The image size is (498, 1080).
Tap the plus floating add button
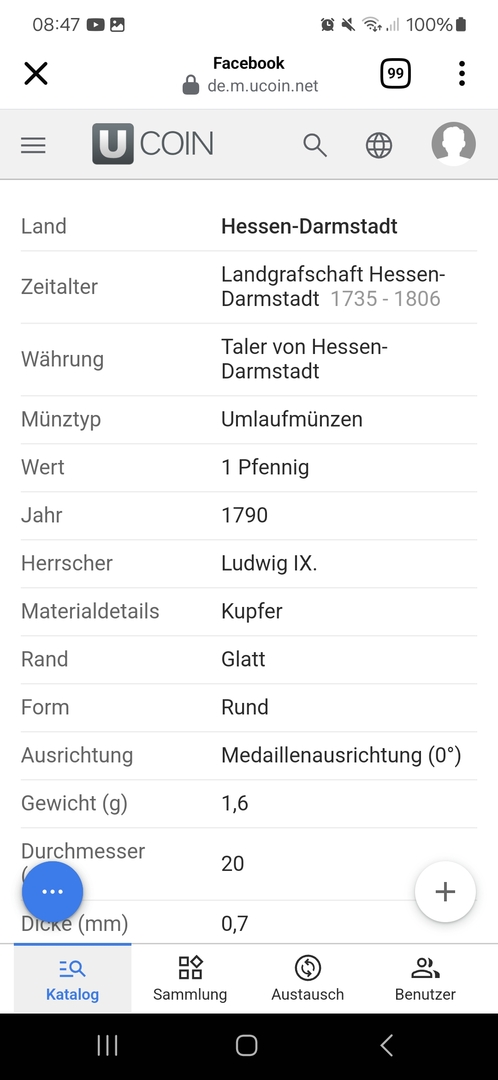pyautogui.click(x=445, y=891)
